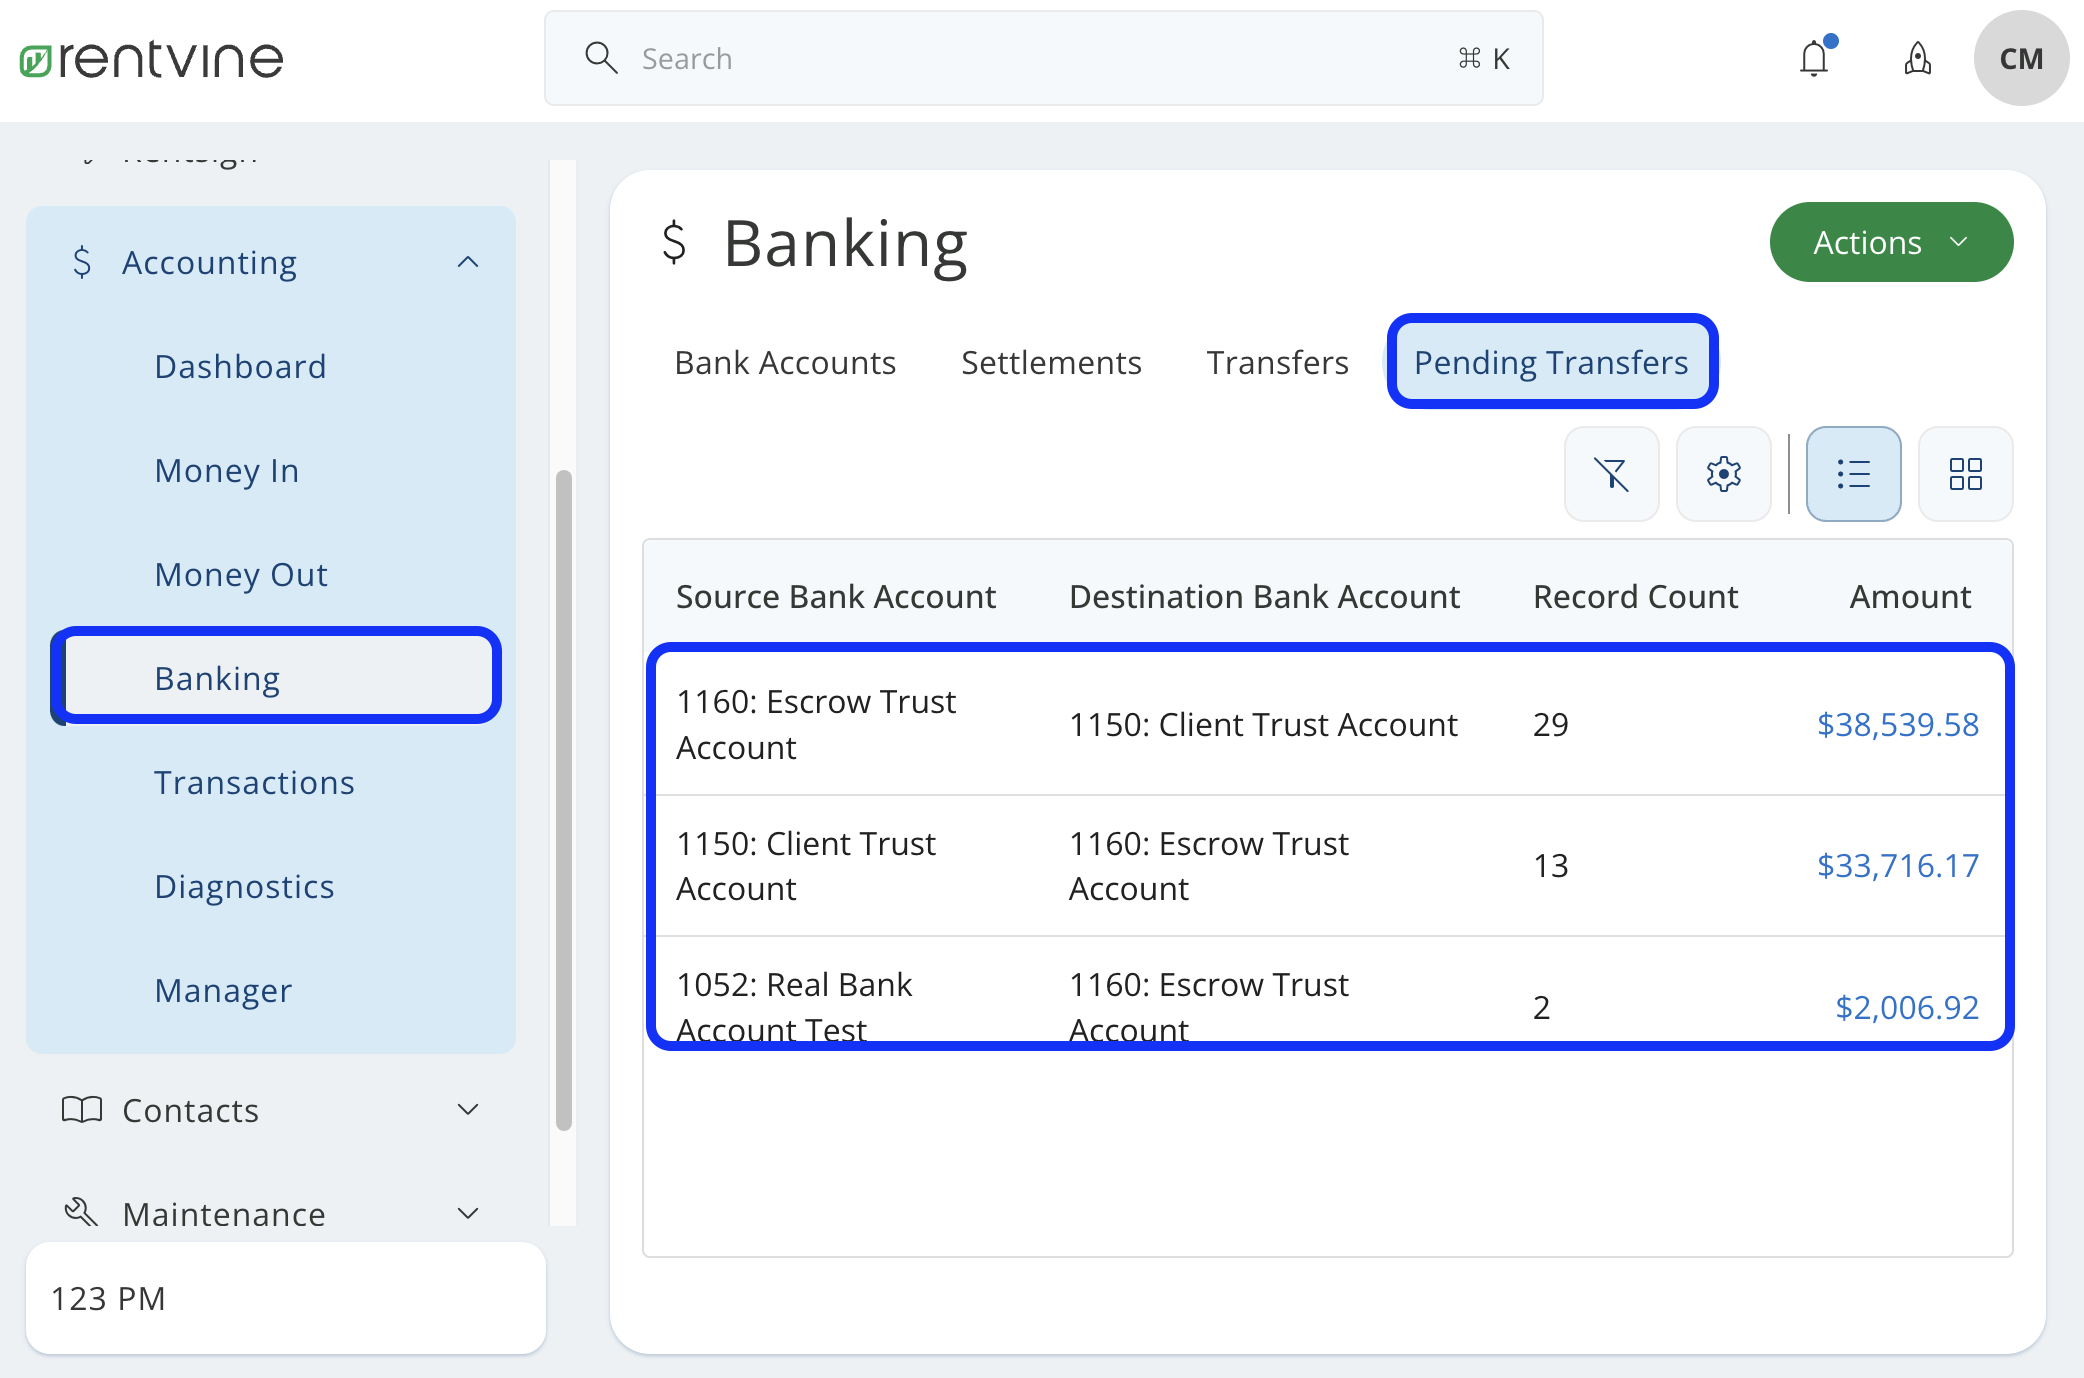Collapse the Accounting section chevron

(467, 261)
